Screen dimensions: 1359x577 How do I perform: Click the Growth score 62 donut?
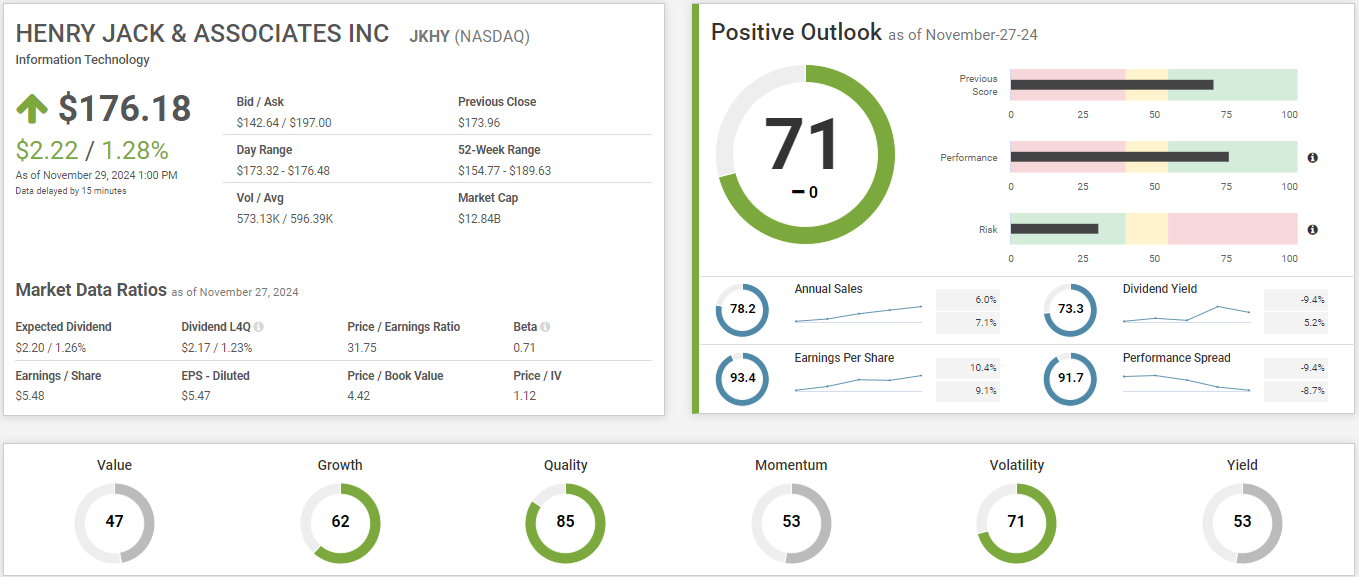(340, 522)
